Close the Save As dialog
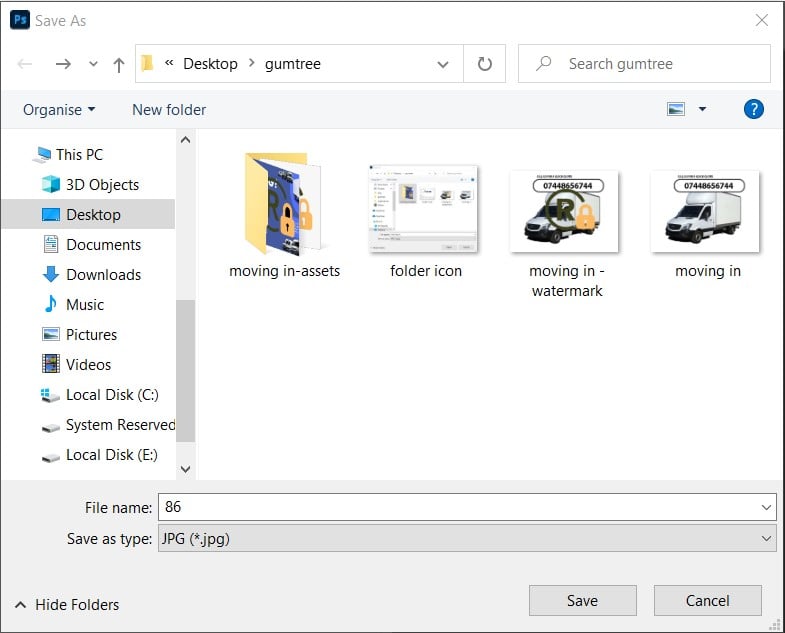 click(x=761, y=20)
